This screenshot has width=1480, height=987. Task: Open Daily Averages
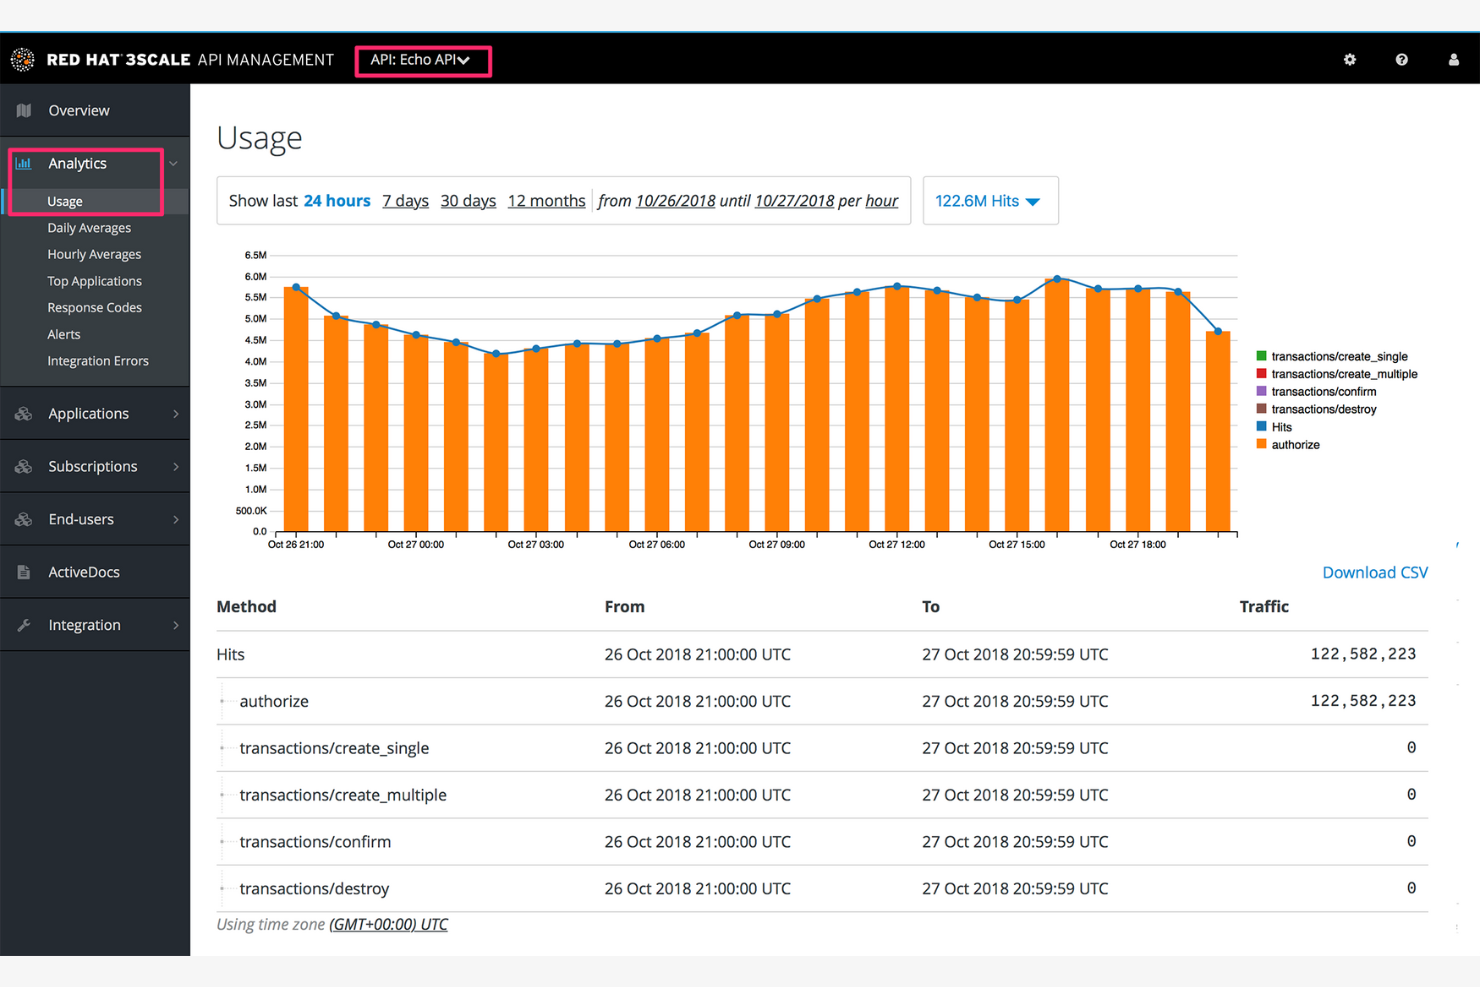click(x=89, y=228)
